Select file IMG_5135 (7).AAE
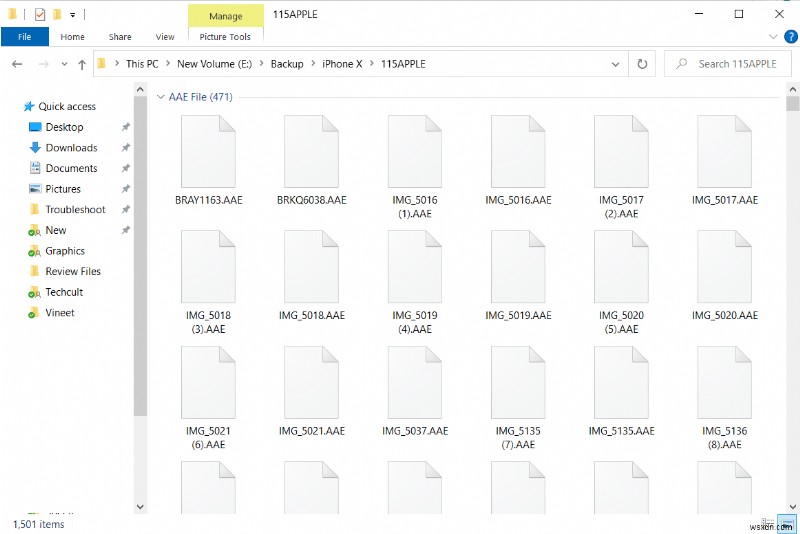The width and height of the screenshot is (800, 534). (518, 398)
